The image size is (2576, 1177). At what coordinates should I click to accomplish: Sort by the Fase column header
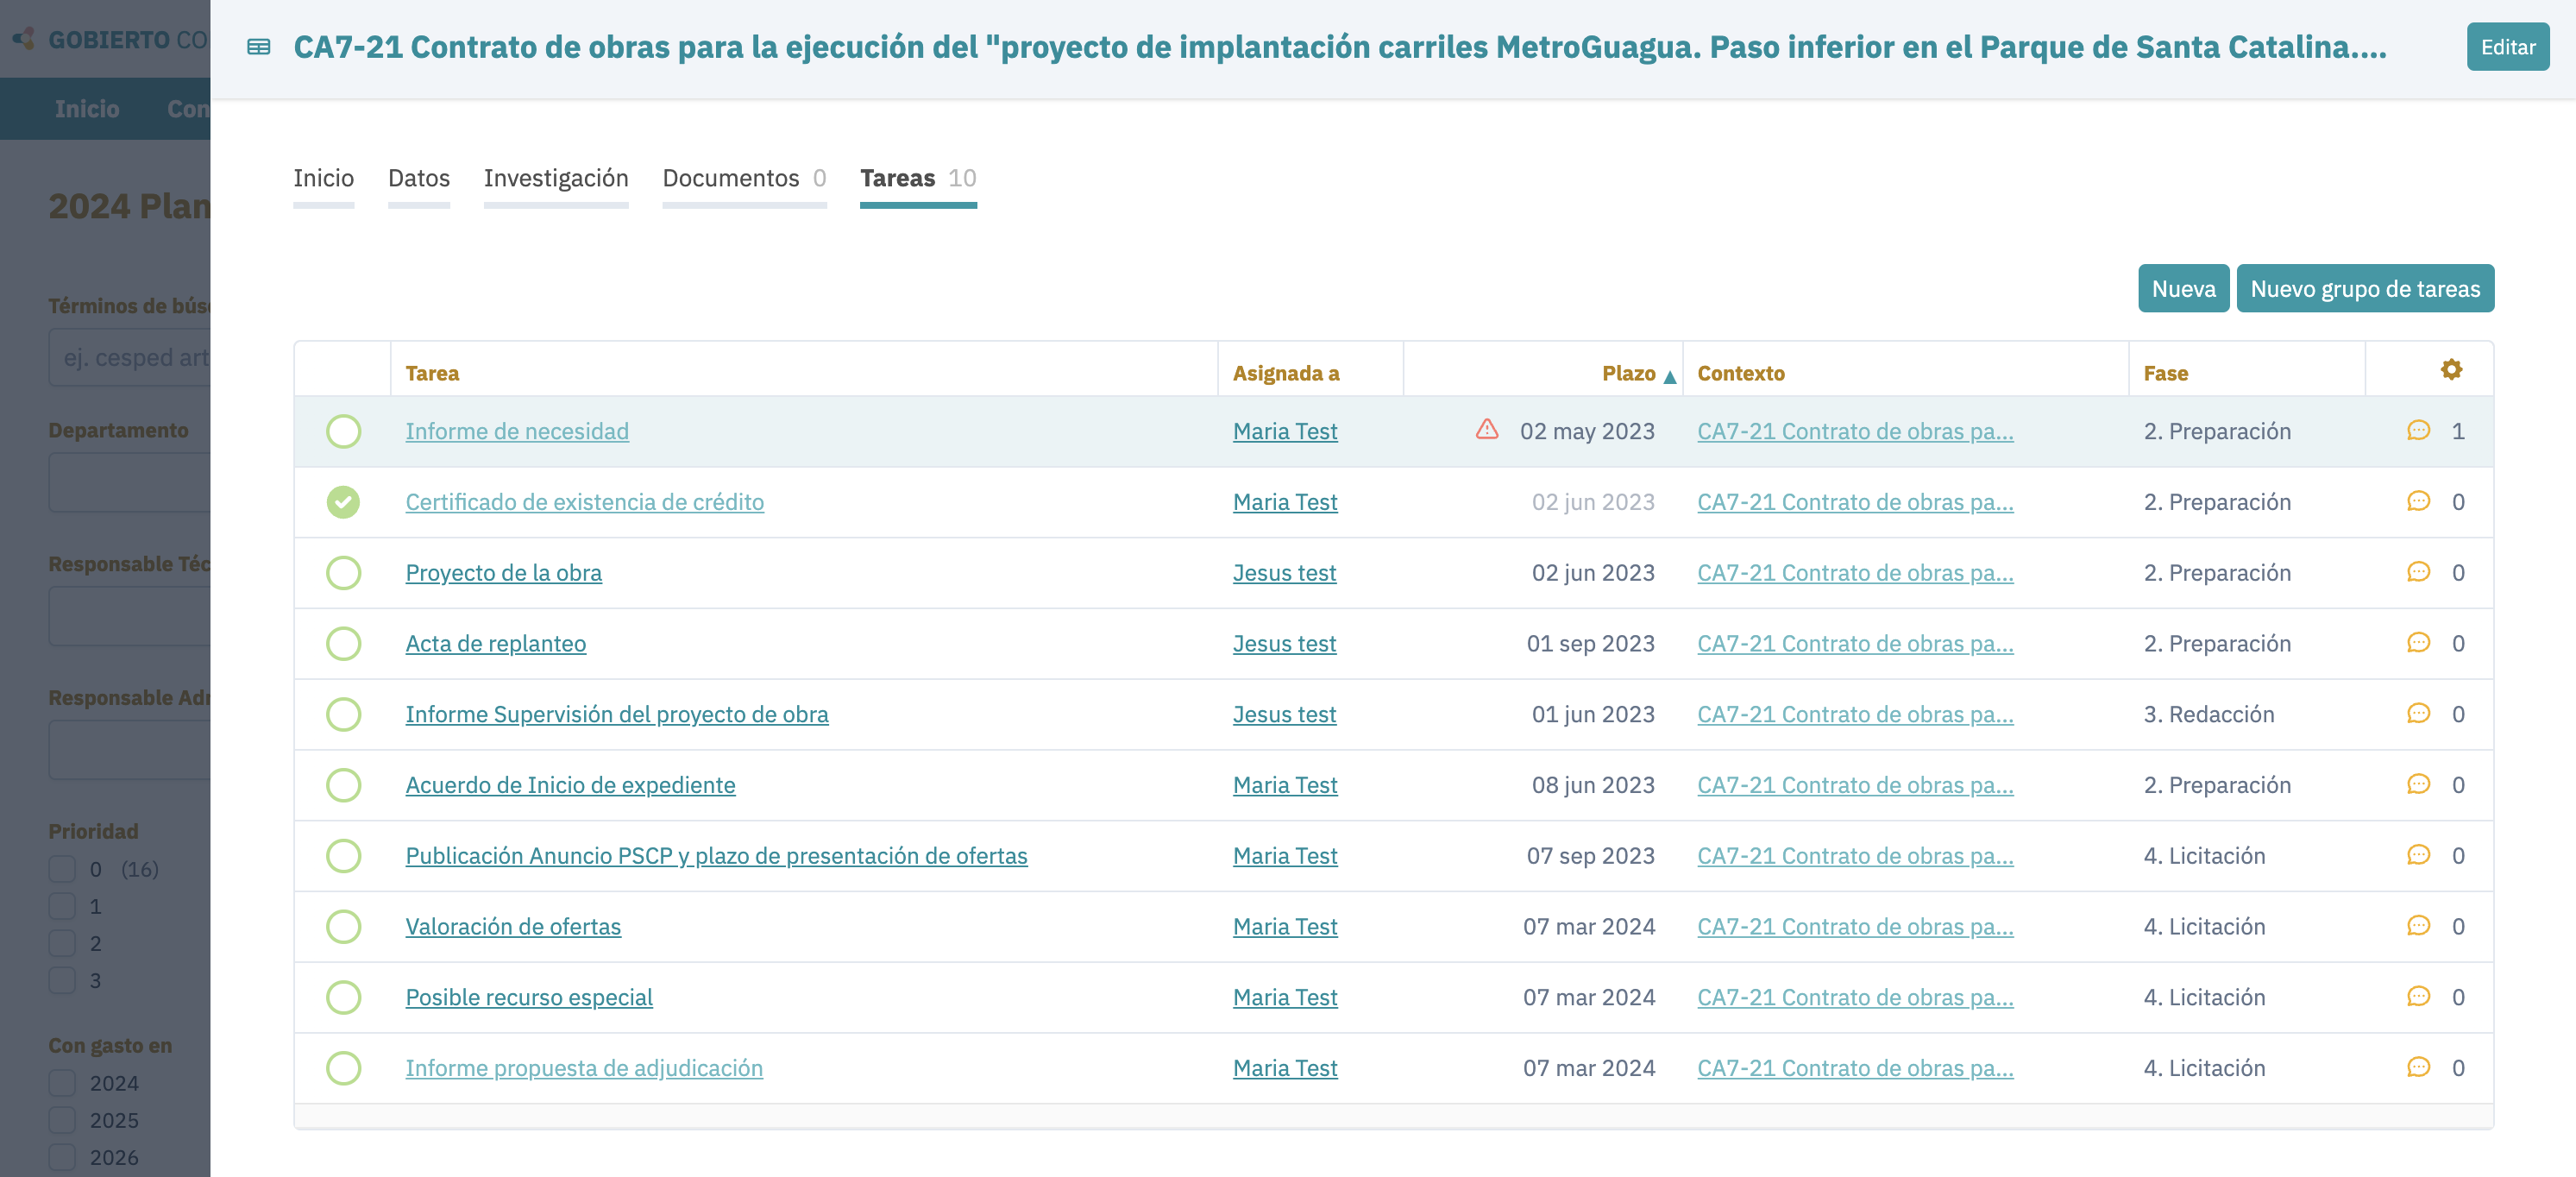[2165, 373]
